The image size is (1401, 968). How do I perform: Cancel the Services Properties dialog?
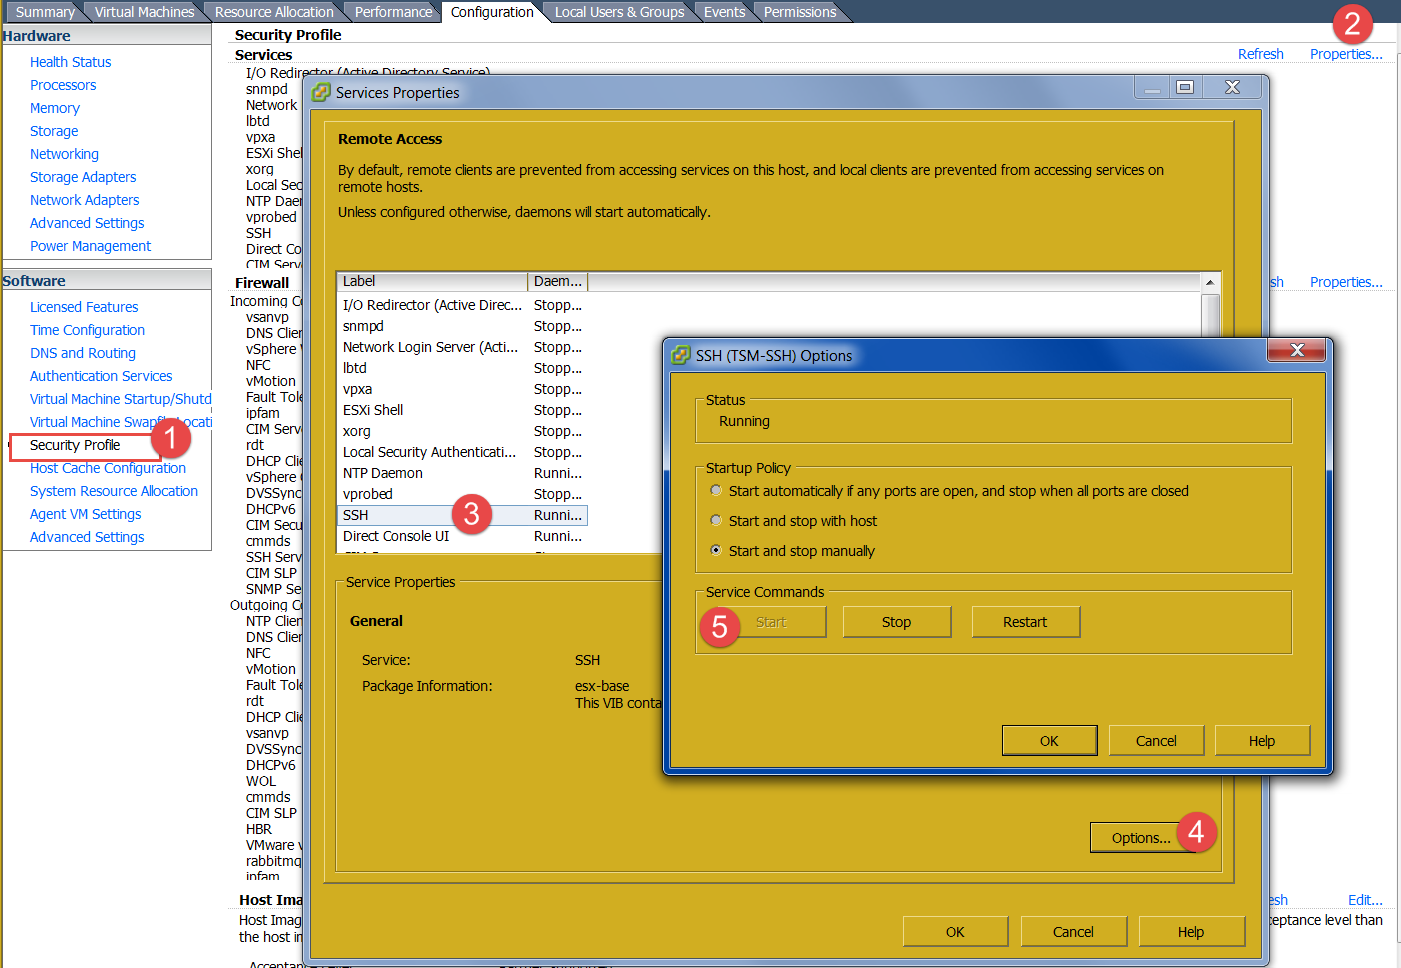pos(1073,932)
